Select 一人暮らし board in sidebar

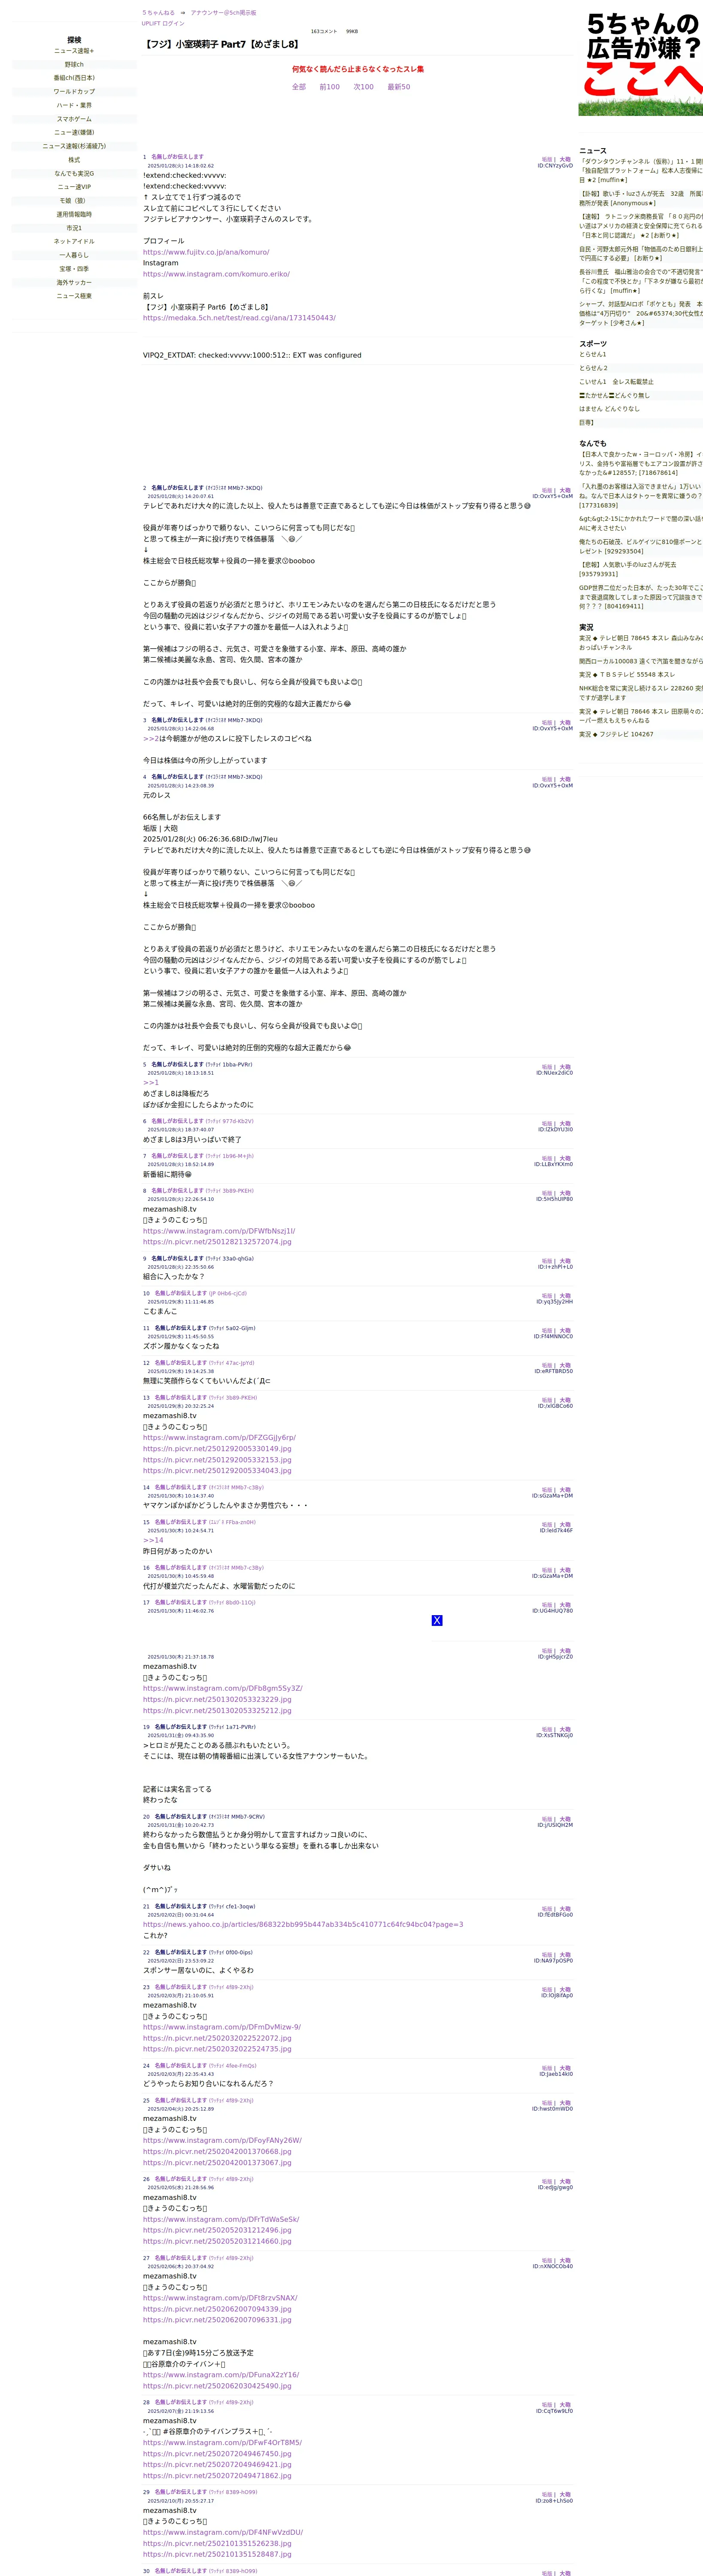point(74,255)
